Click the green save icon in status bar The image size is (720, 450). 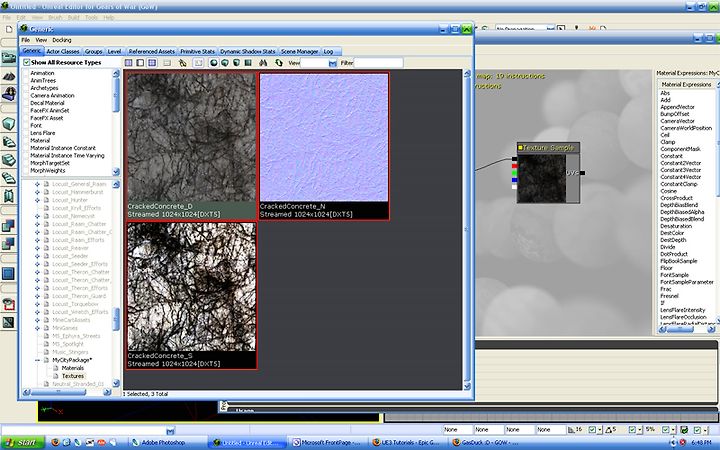pos(684,430)
